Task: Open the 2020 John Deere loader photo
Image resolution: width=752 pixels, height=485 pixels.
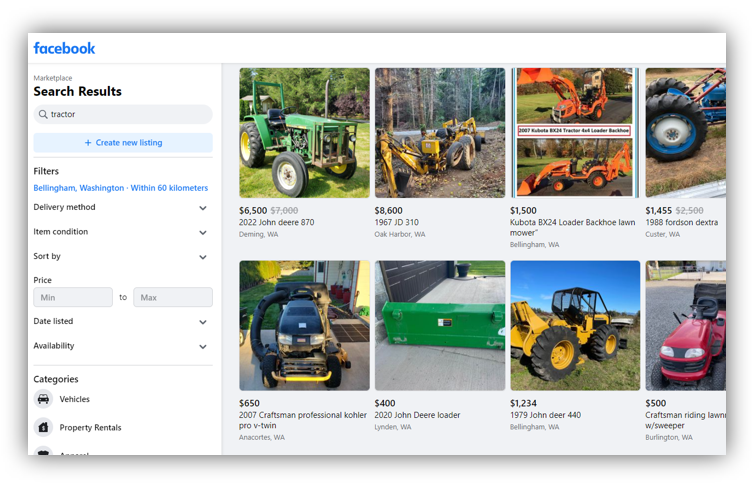Action: click(440, 326)
